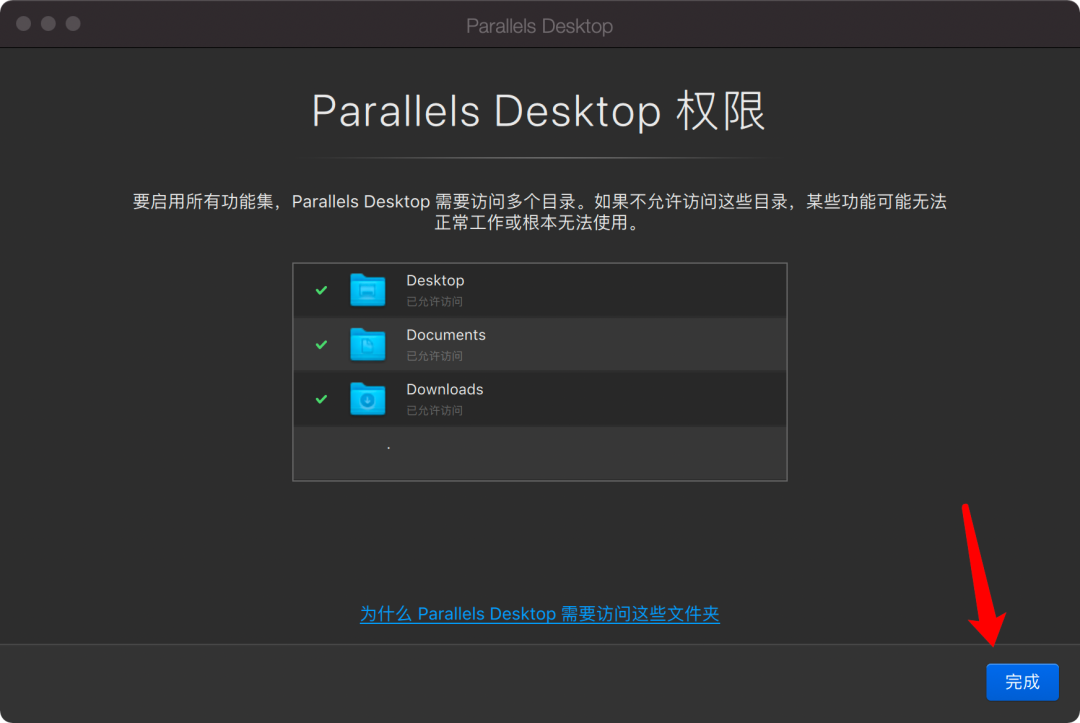Select the Downloads folder name label

(444, 390)
